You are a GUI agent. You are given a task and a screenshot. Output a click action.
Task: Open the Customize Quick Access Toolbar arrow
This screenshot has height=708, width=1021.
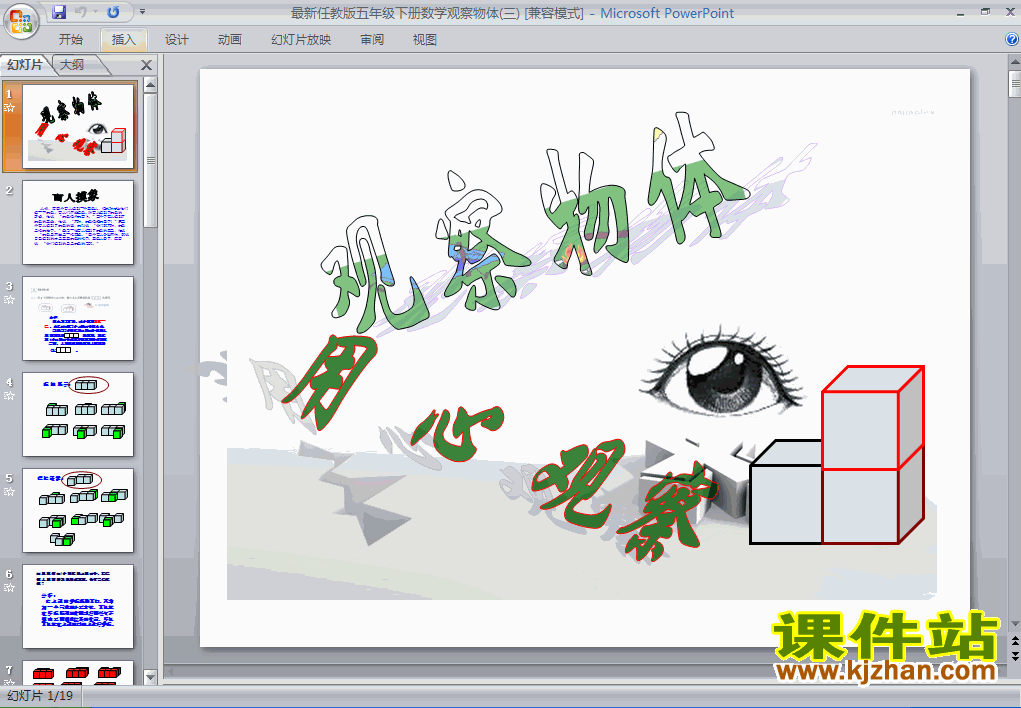(x=142, y=12)
